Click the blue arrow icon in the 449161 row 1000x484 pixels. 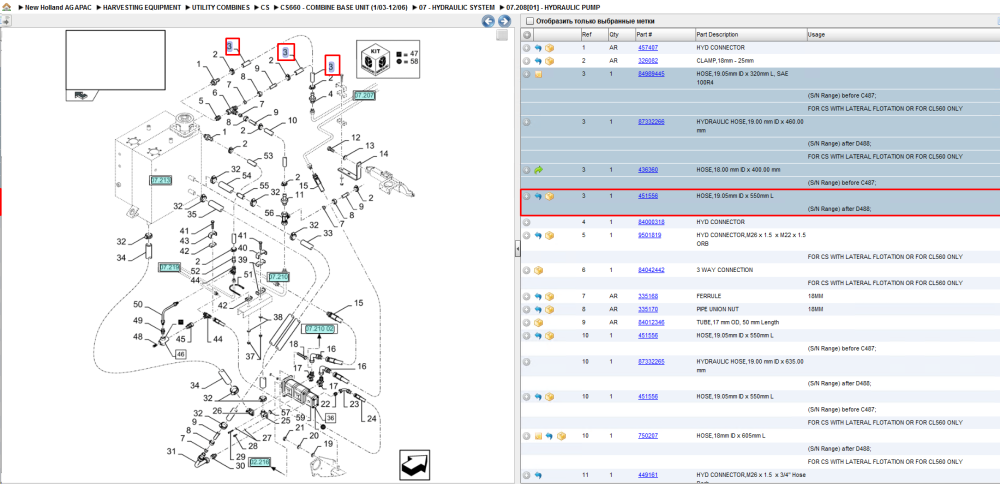click(538, 475)
